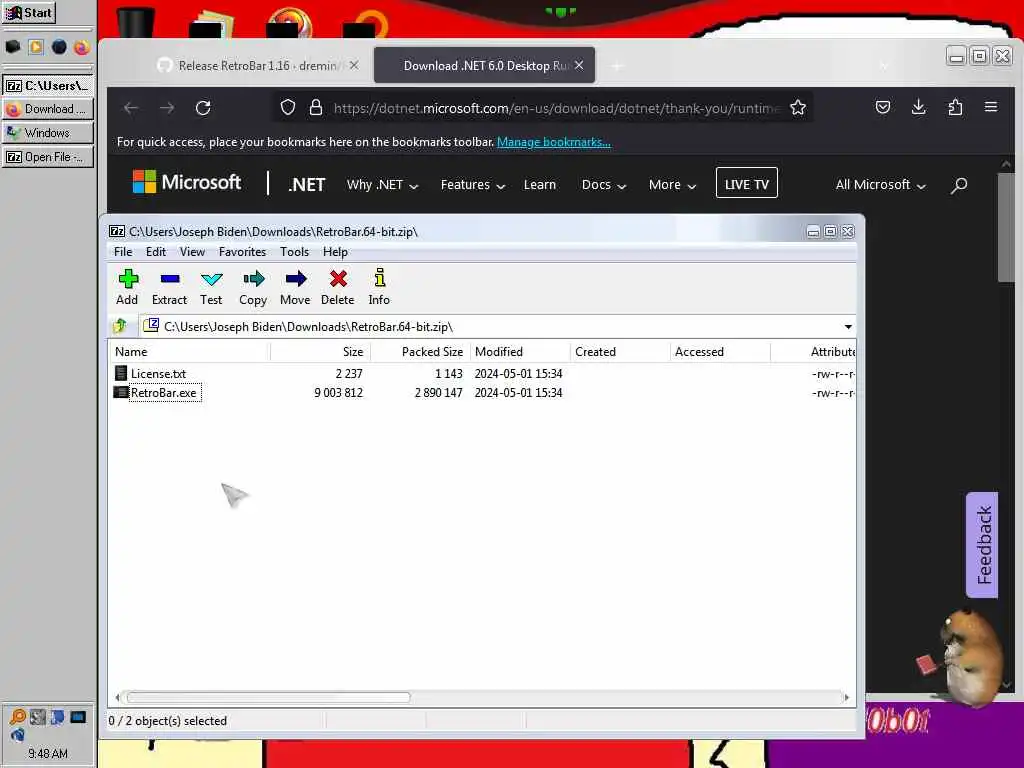
Task: Close the Release RetroBar tab
Action: point(353,65)
